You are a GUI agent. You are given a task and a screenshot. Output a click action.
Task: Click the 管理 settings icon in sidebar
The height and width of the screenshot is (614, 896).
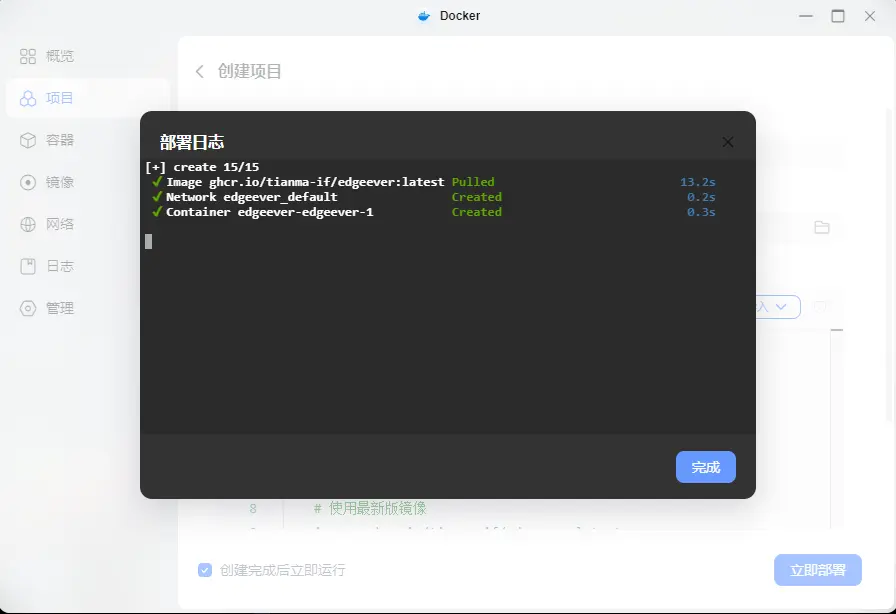coord(27,308)
